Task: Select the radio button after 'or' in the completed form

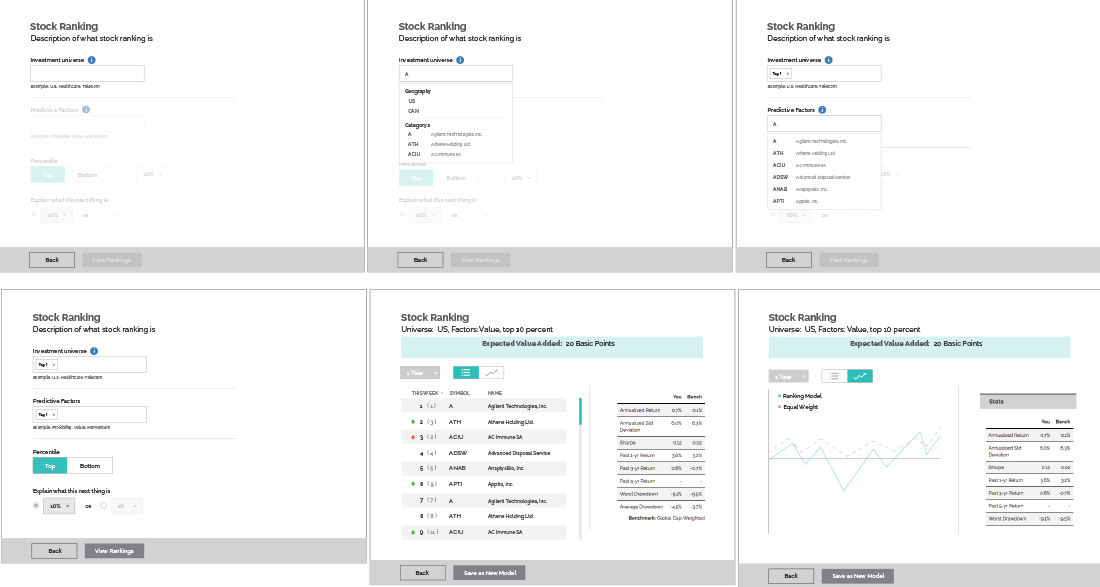Action: (104, 506)
